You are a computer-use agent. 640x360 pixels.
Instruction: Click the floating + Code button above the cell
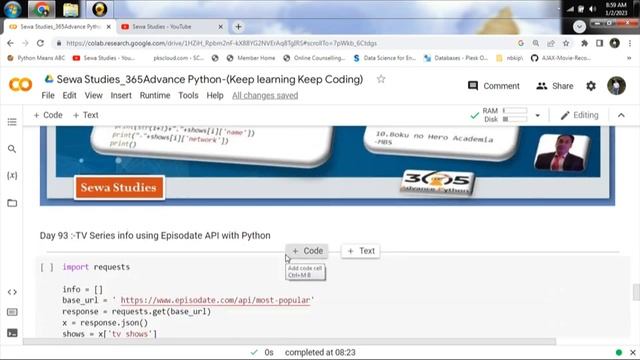(x=307, y=251)
